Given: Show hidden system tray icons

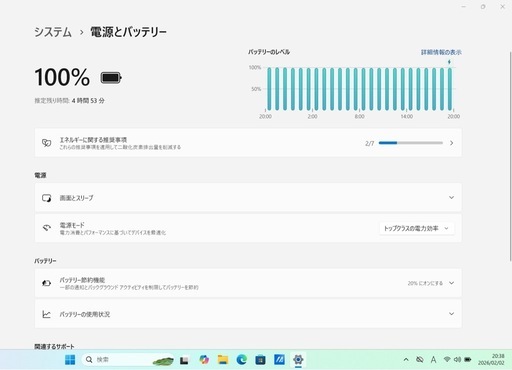Looking at the screenshot, I should coord(406,360).
